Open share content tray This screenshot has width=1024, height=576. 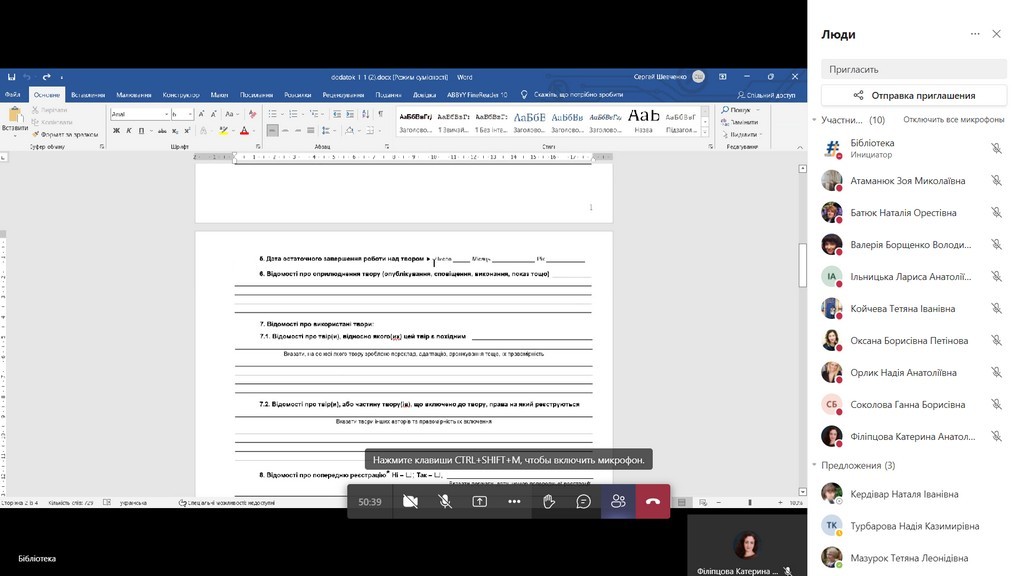coord(479,502)
